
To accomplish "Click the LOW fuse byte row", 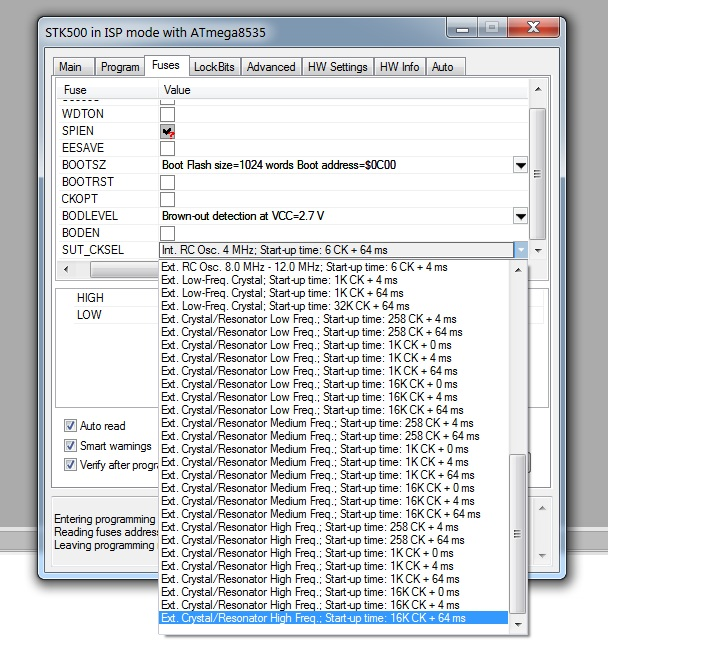I will (89, 315).
